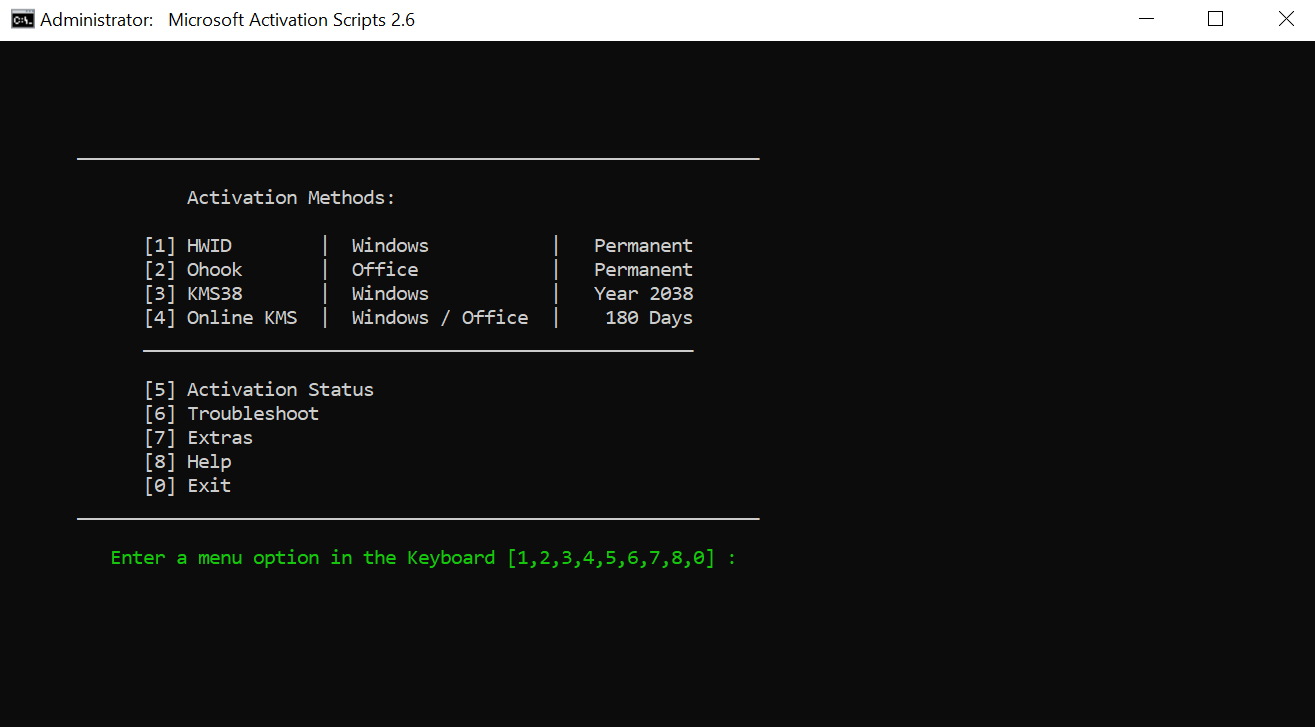This screenshot has height=727, width=1315.
Task: Select the Ohook Office option
Action: click(213, 270)
